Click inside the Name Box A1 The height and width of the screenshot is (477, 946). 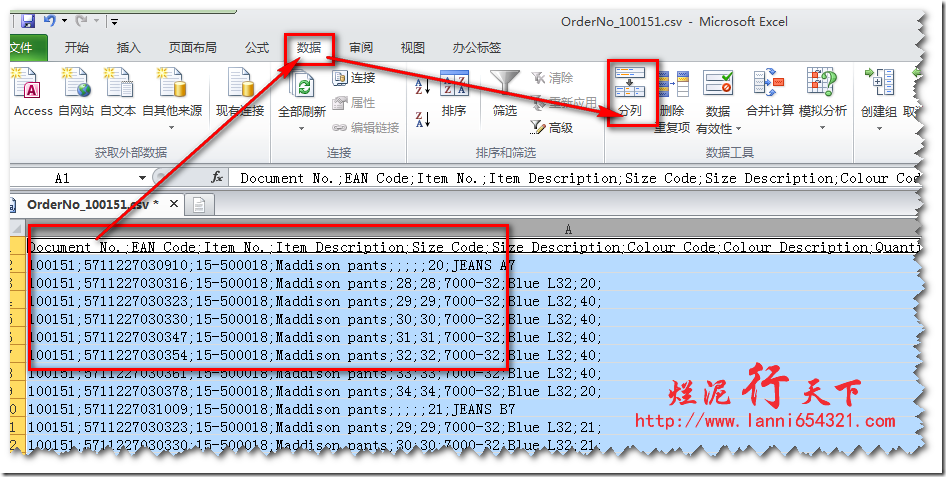pyautogui.click(x=62, y=178)
